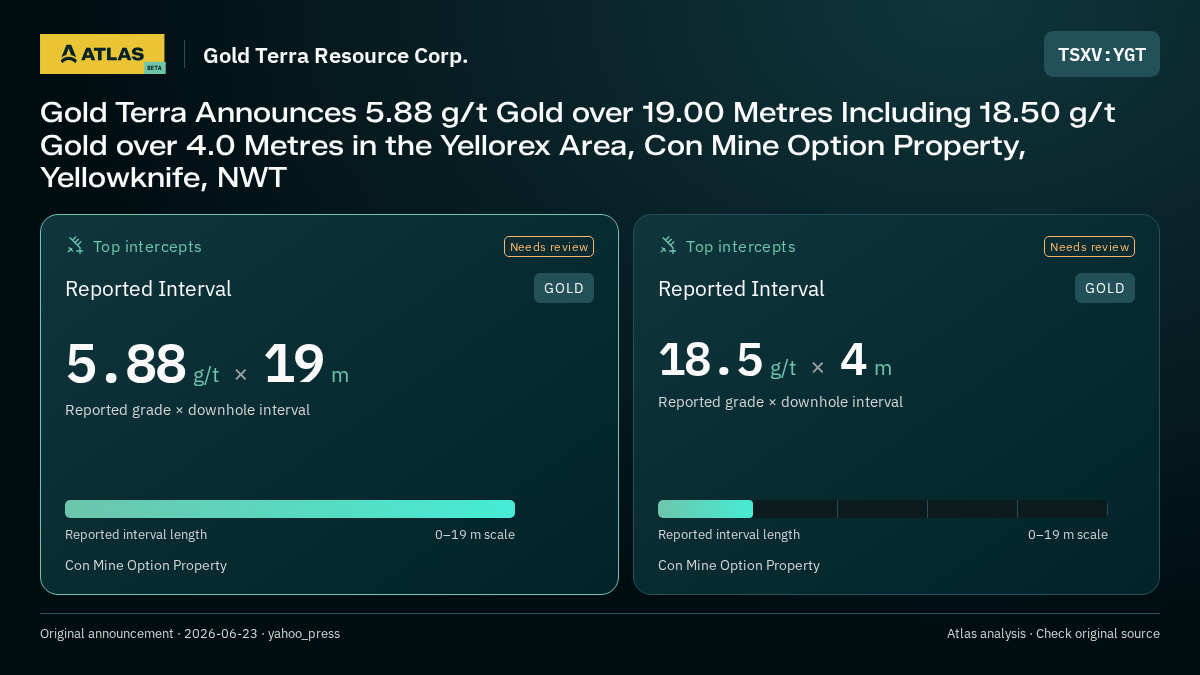Click the Atlas beta logo

pos(102,54)
